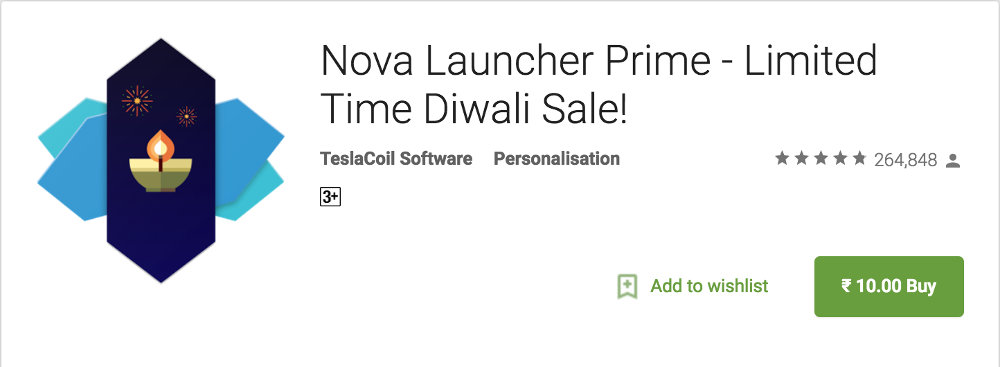Click the small firework in the app icon
Screen dimensions: 1000x367
click(x=186, y=116)
